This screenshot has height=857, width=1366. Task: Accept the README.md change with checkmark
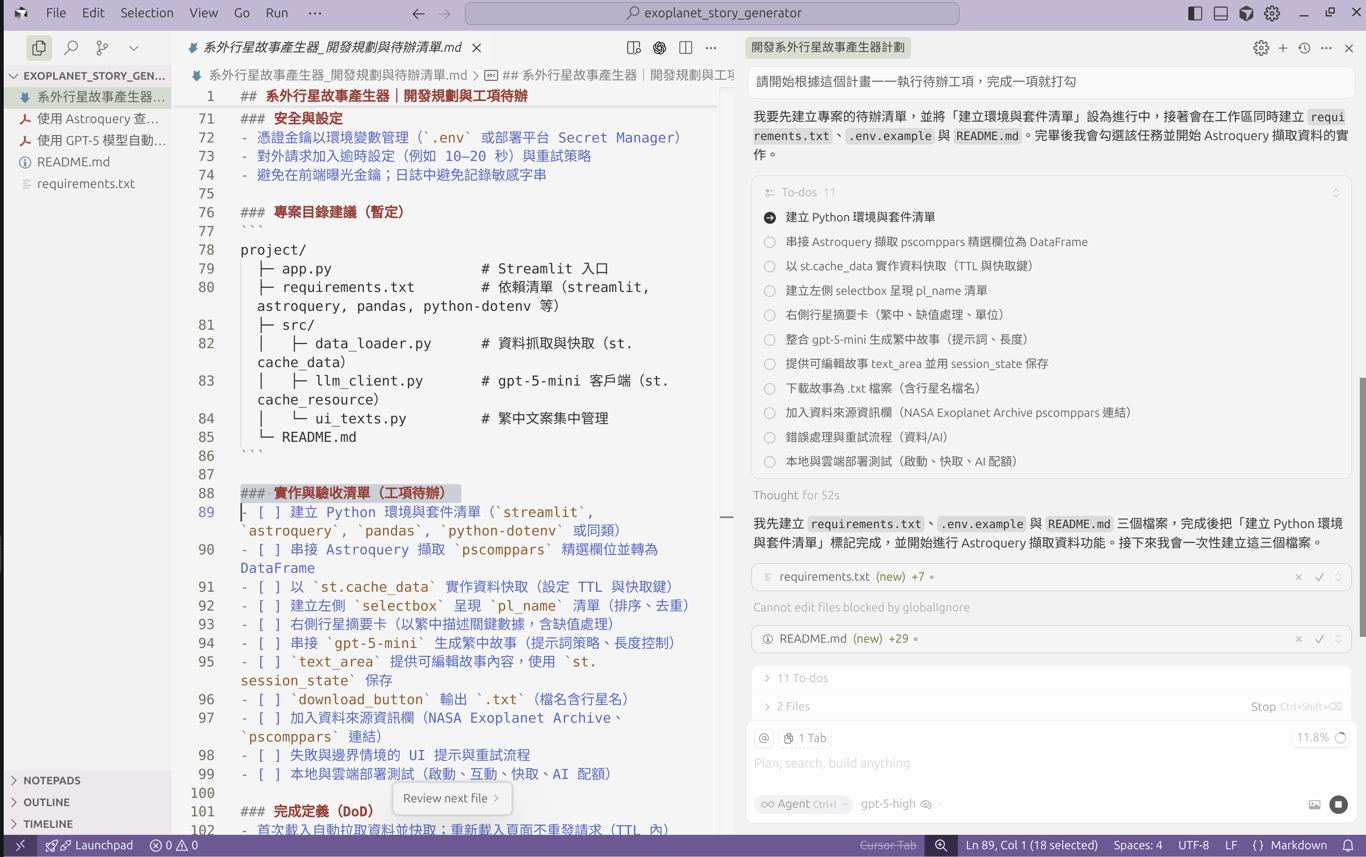pyautogui.click(x=1319, y=639)
